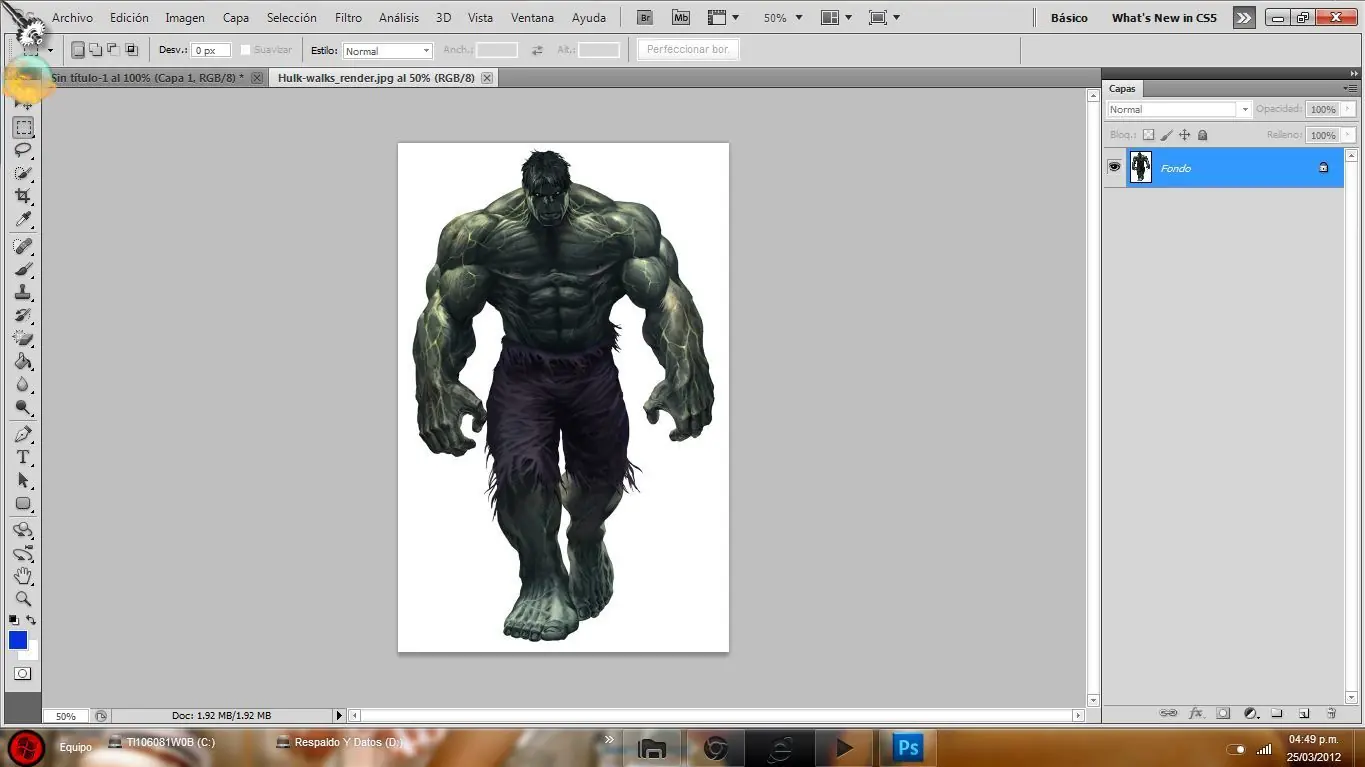Open the Edición menu

(x=129, y=18)
